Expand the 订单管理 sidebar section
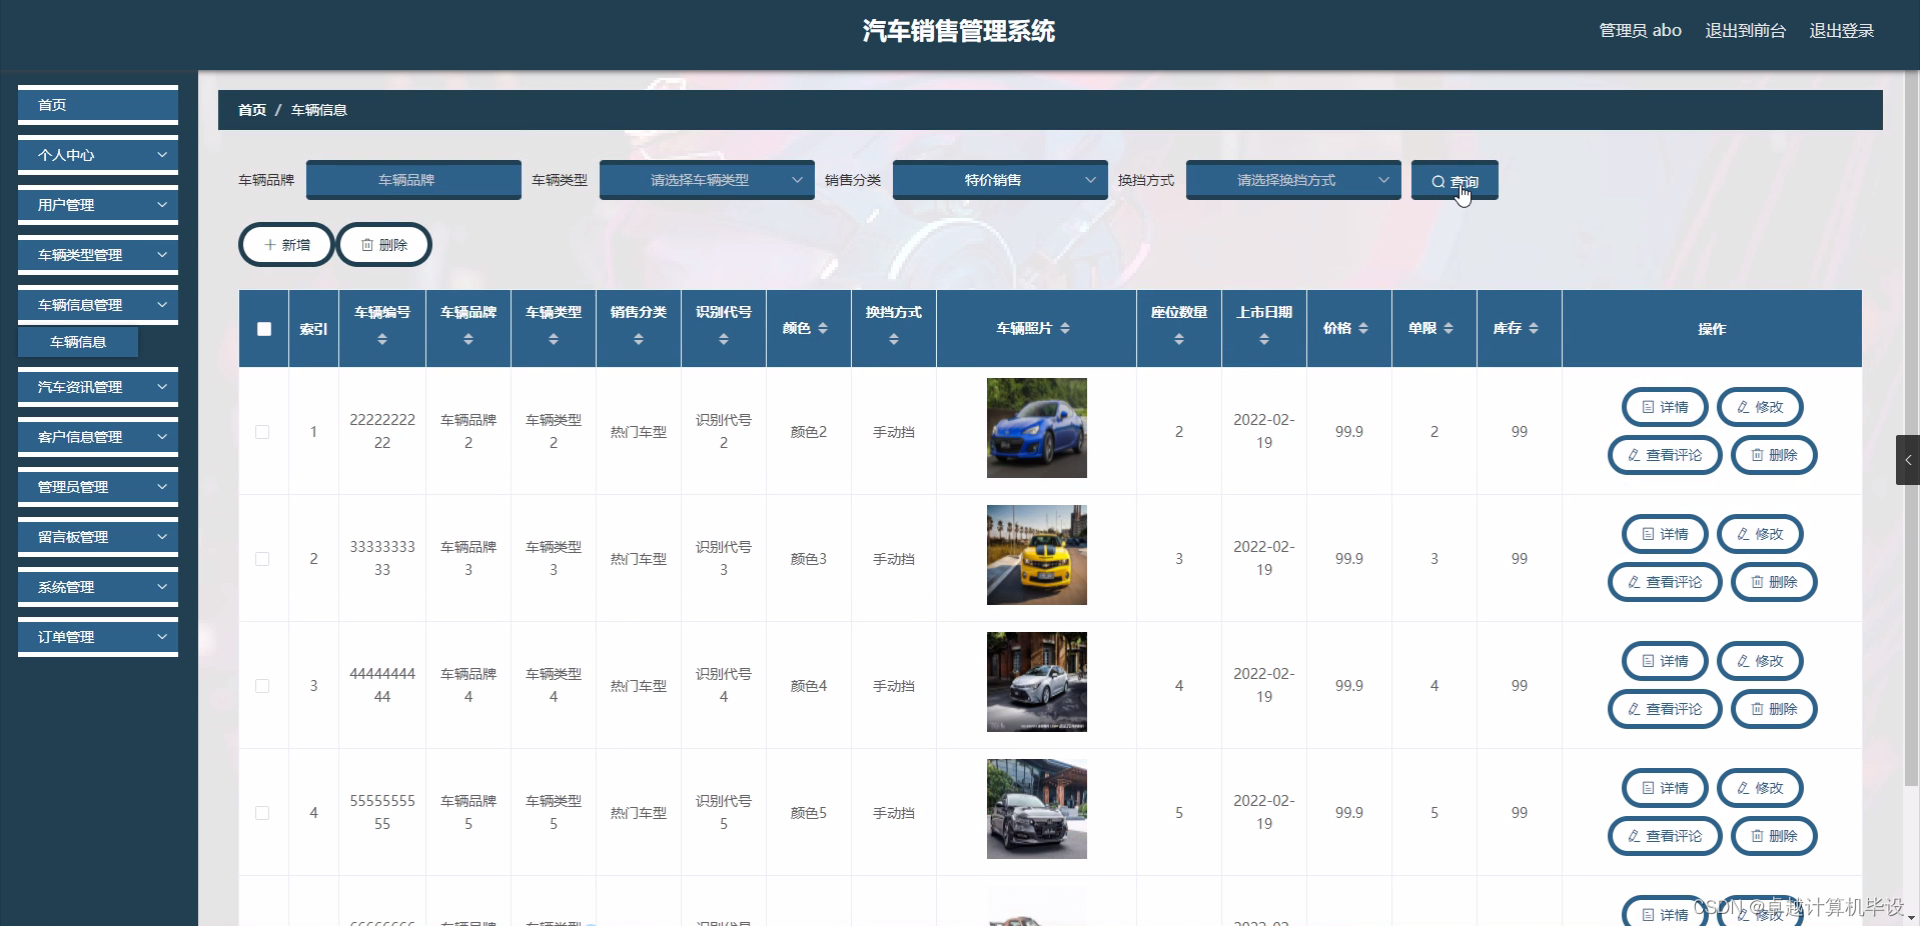 (x=97, y=637)
